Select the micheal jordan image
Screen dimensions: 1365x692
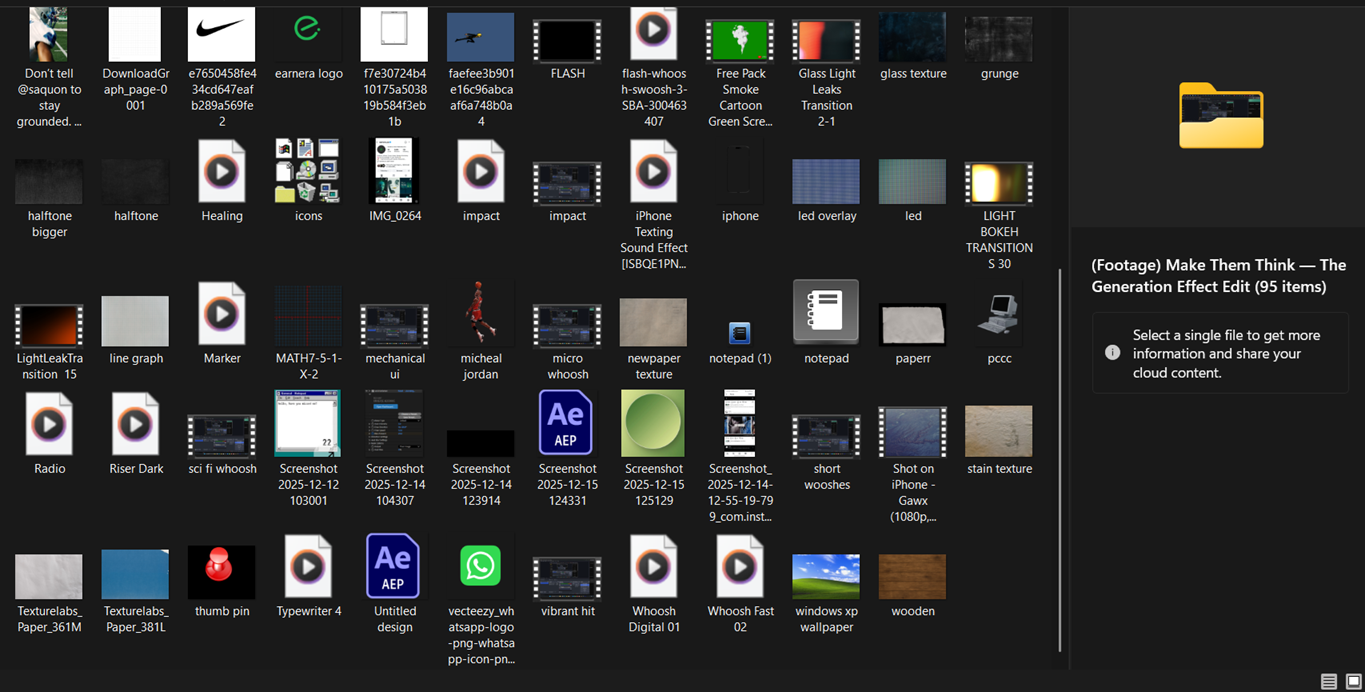point(481,315)
